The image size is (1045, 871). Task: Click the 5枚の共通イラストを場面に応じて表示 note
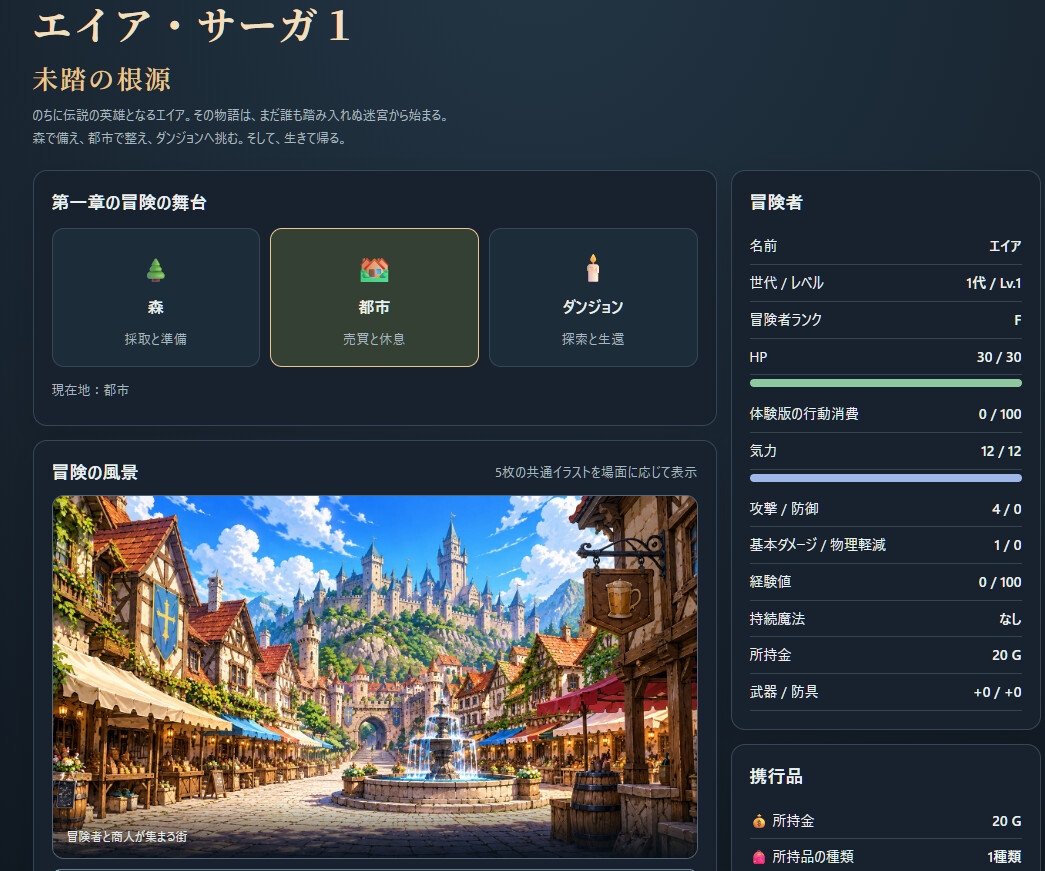pos(596,472)
